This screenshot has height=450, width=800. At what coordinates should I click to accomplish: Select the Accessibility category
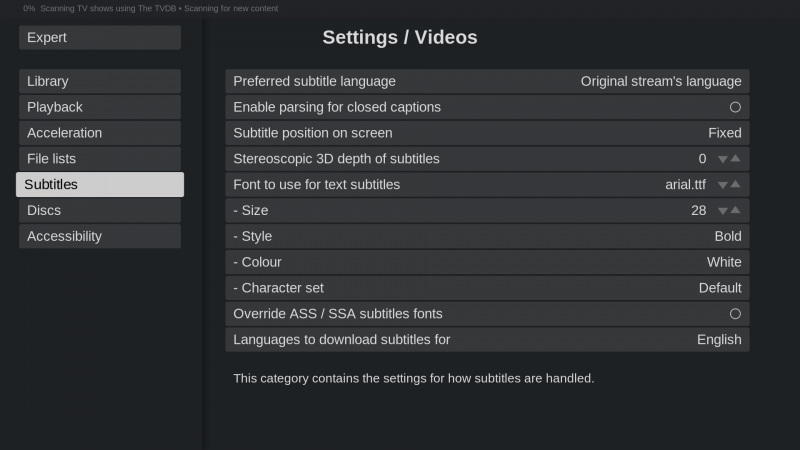(x=100, y=237)
